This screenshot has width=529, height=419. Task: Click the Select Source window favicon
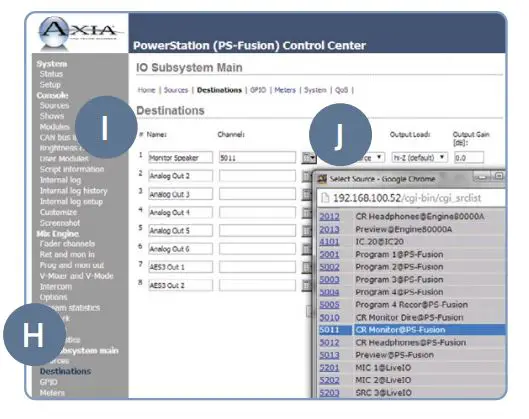(322, 179)
